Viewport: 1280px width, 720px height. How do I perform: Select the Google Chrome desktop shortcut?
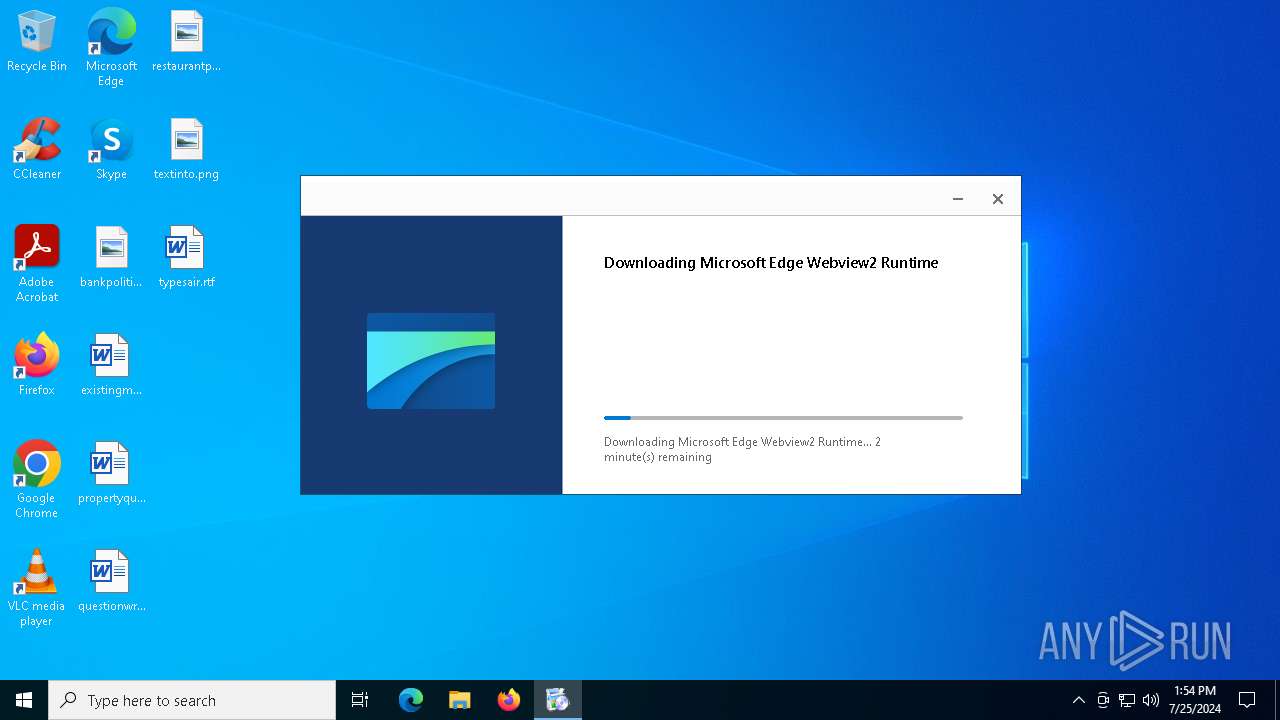point(37,480)
